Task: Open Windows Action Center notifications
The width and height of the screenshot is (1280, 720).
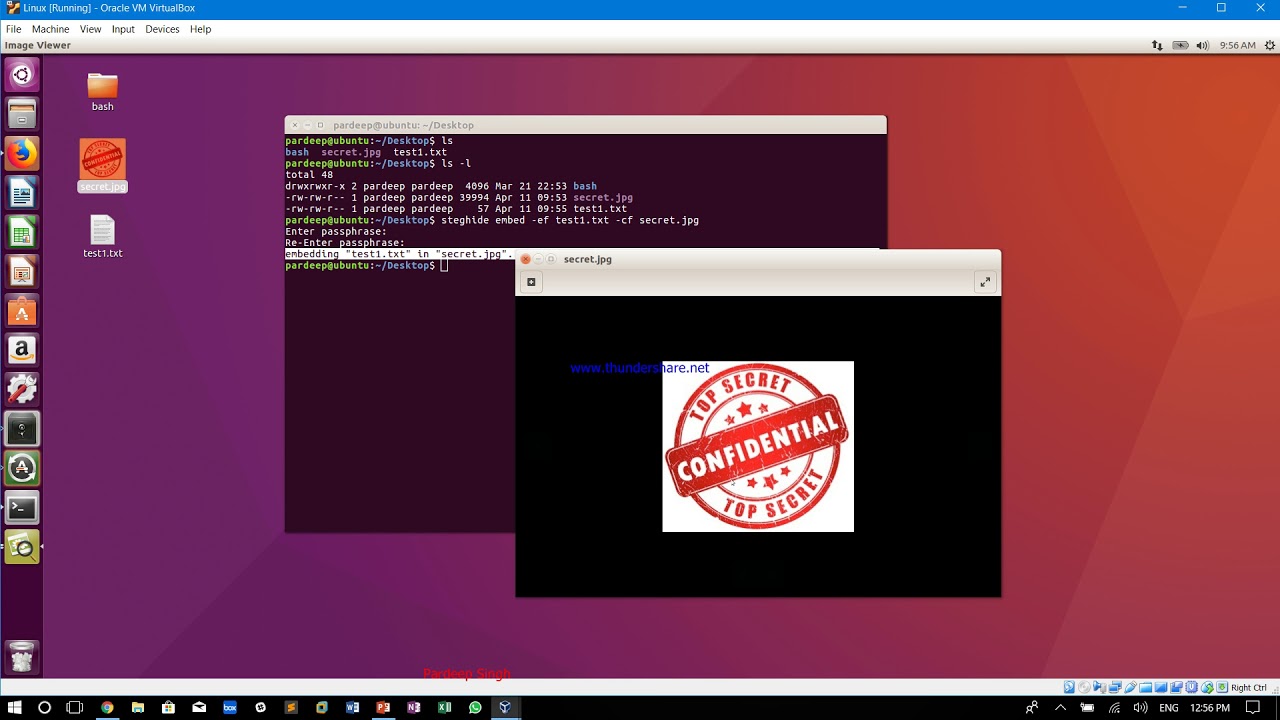Action: tap(1253, 707)
